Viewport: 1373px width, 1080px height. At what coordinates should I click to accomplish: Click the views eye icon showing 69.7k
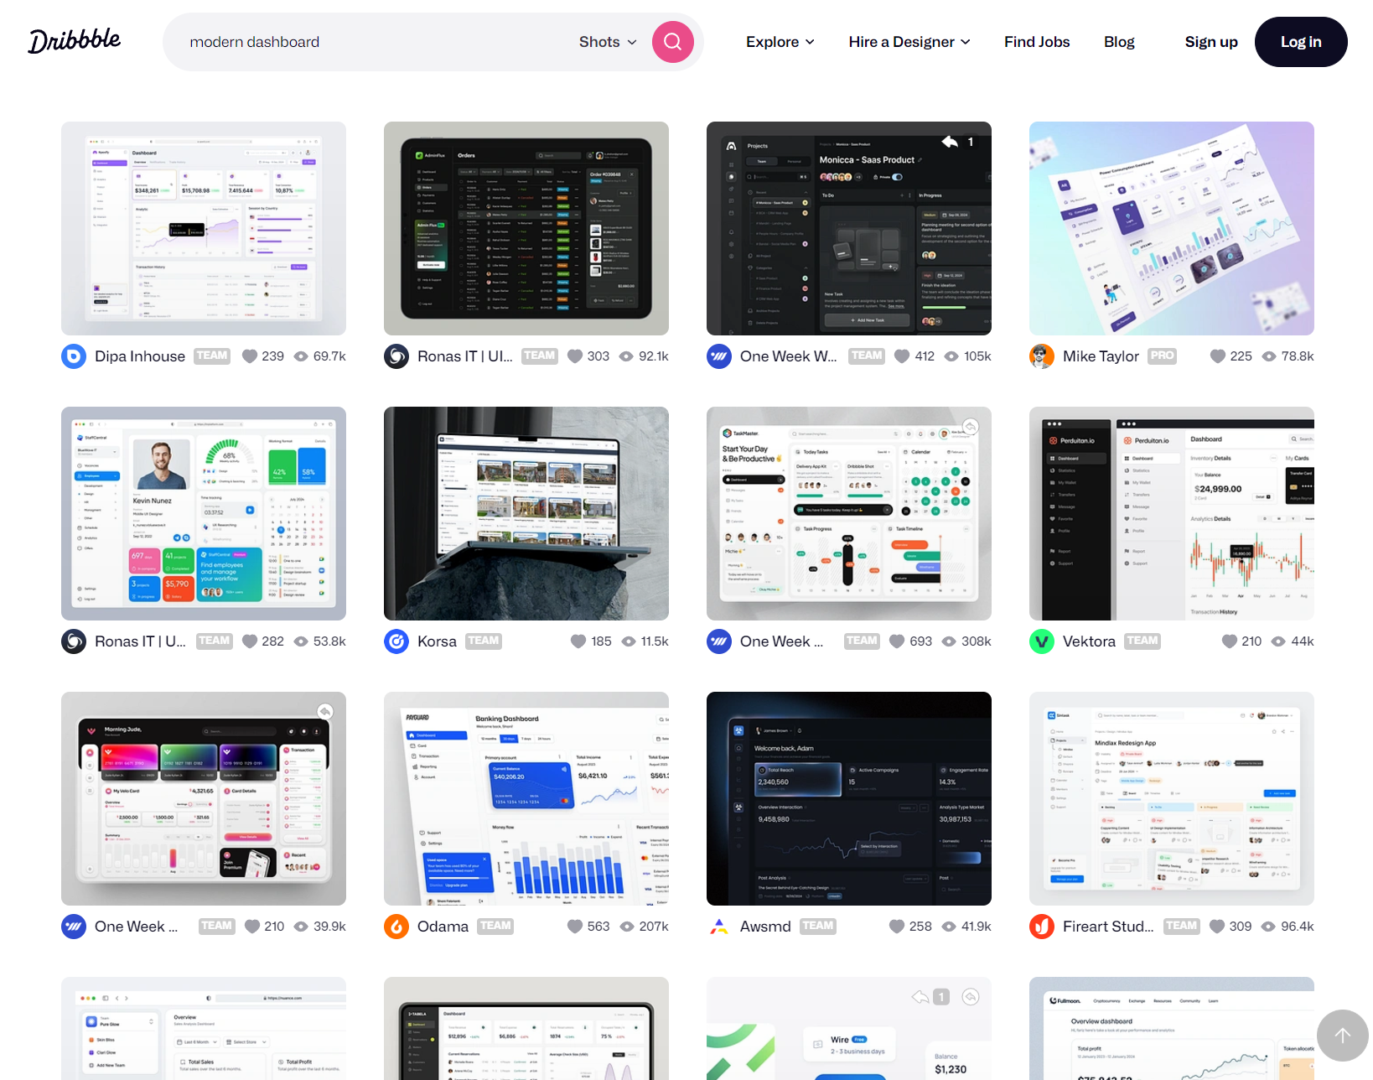click(x=300, y=356)
